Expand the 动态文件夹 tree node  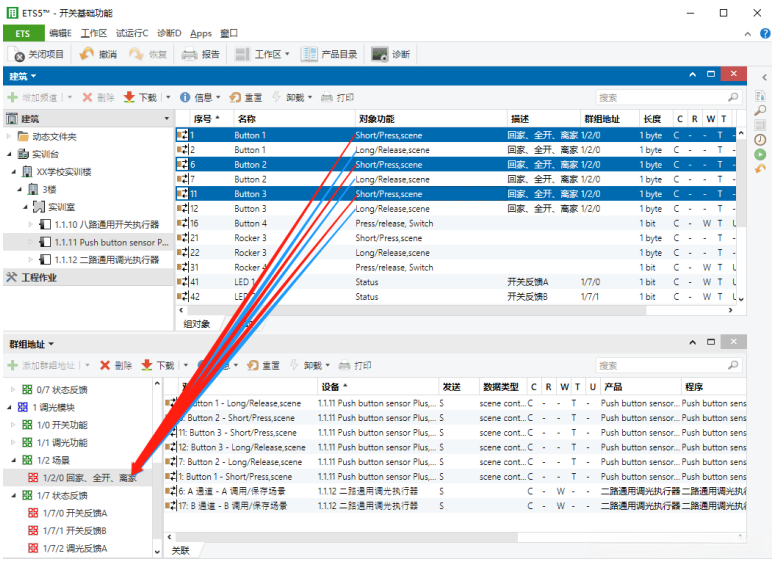pyautogui.click(x=8, y=136)
